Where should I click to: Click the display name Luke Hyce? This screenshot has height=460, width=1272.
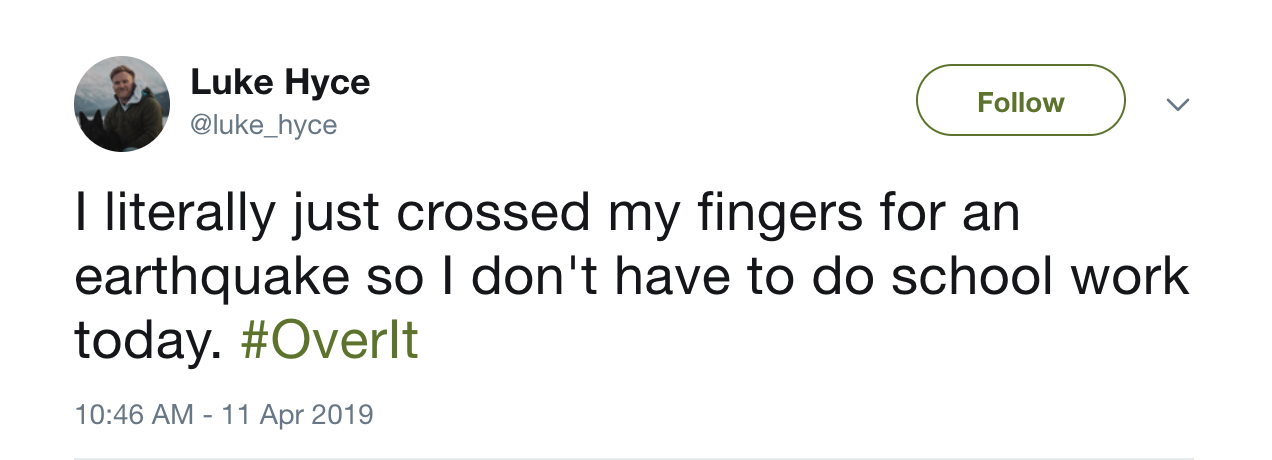280,83
